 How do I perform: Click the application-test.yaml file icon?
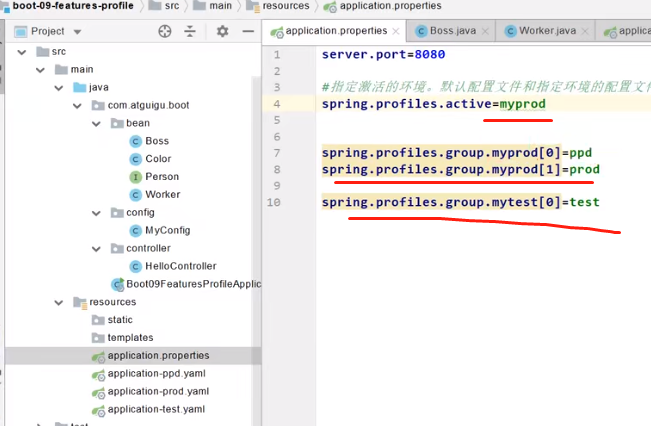pos(98,411)
